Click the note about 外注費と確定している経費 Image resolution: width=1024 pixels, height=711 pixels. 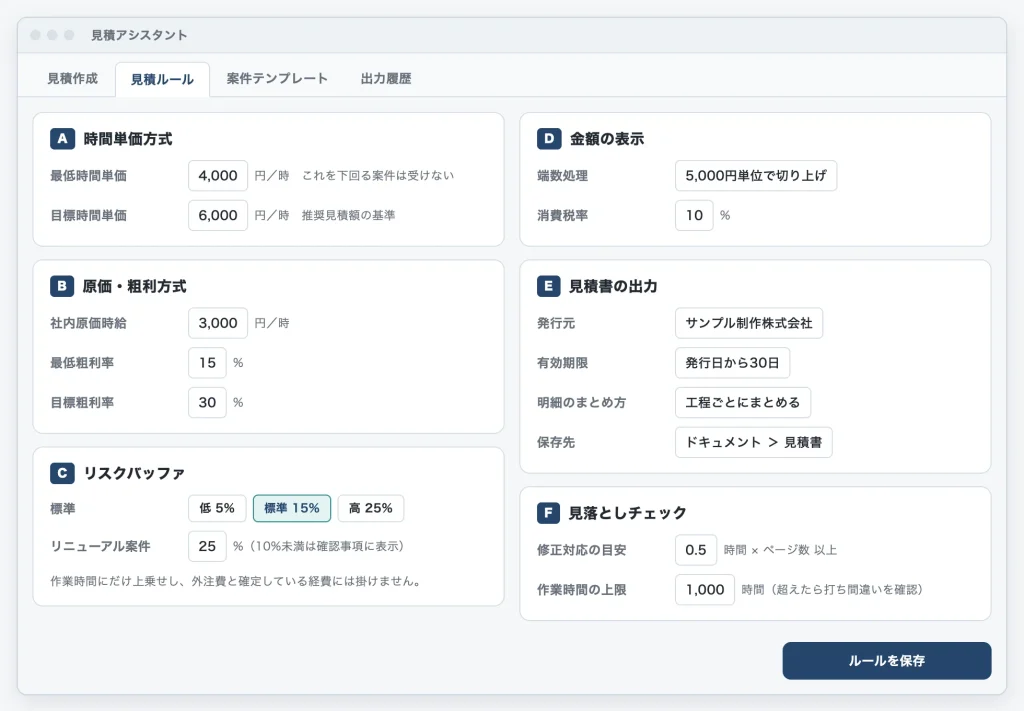(235, 581)
